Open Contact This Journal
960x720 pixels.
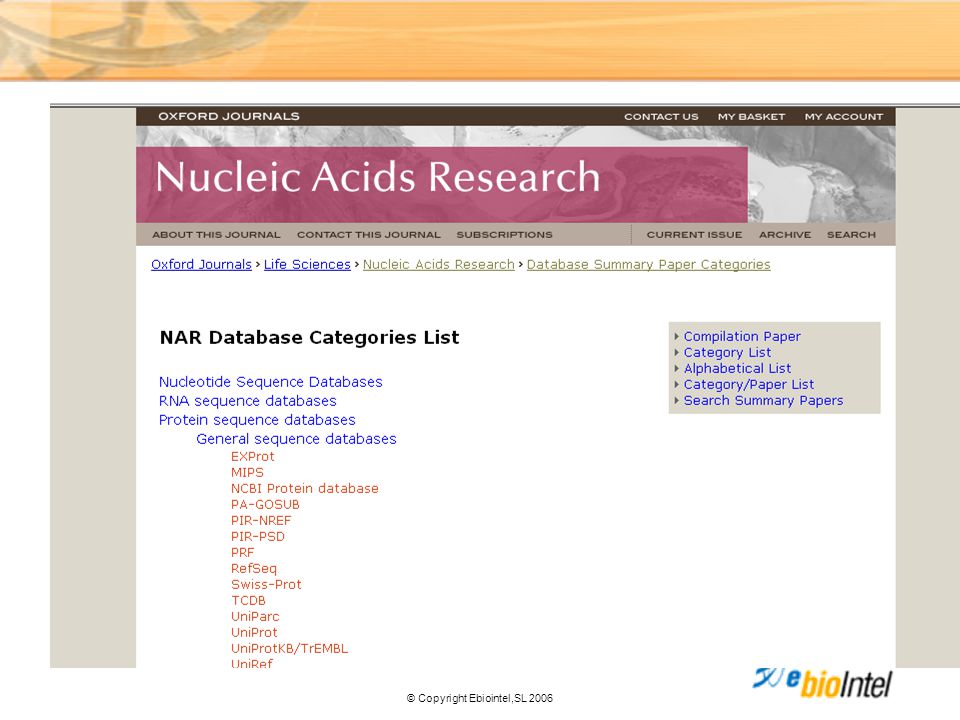[x=369, y=234]
